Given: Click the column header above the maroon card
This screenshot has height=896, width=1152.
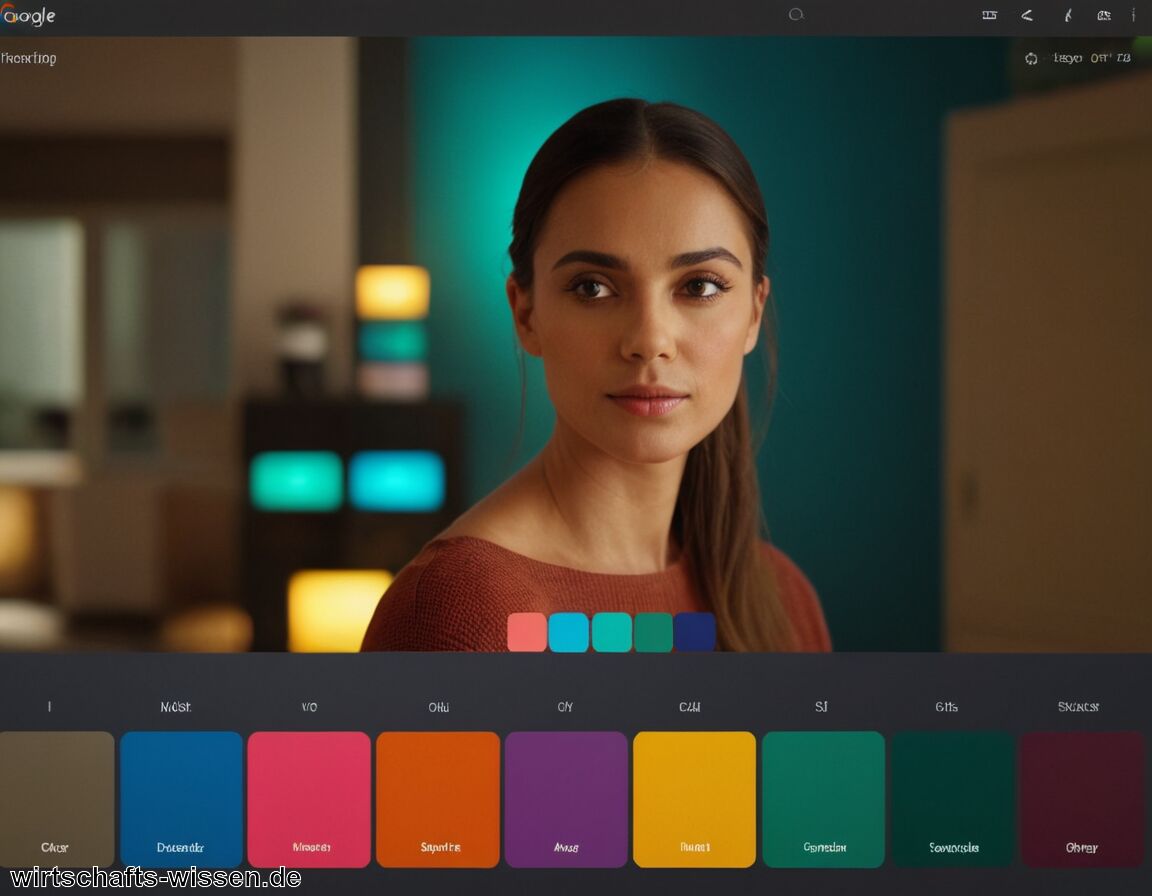Looking at the screenshot, I should coord(1078,707).
